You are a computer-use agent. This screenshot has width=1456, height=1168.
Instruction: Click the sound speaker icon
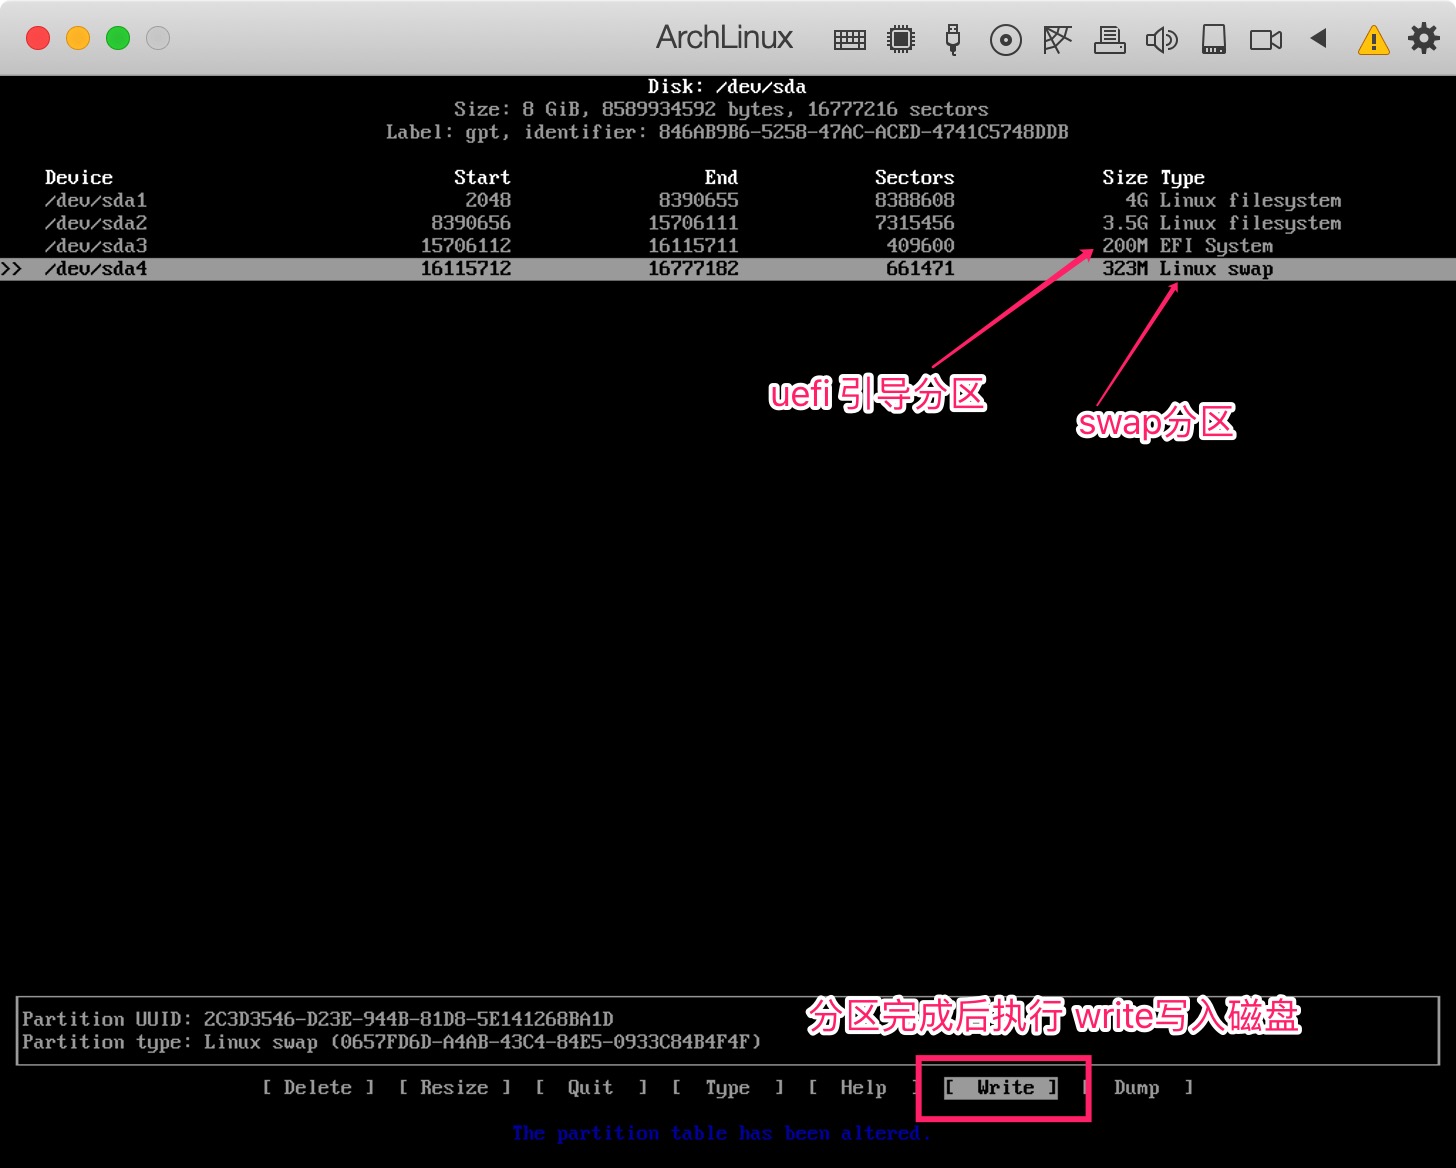(x=1161, y=40)
